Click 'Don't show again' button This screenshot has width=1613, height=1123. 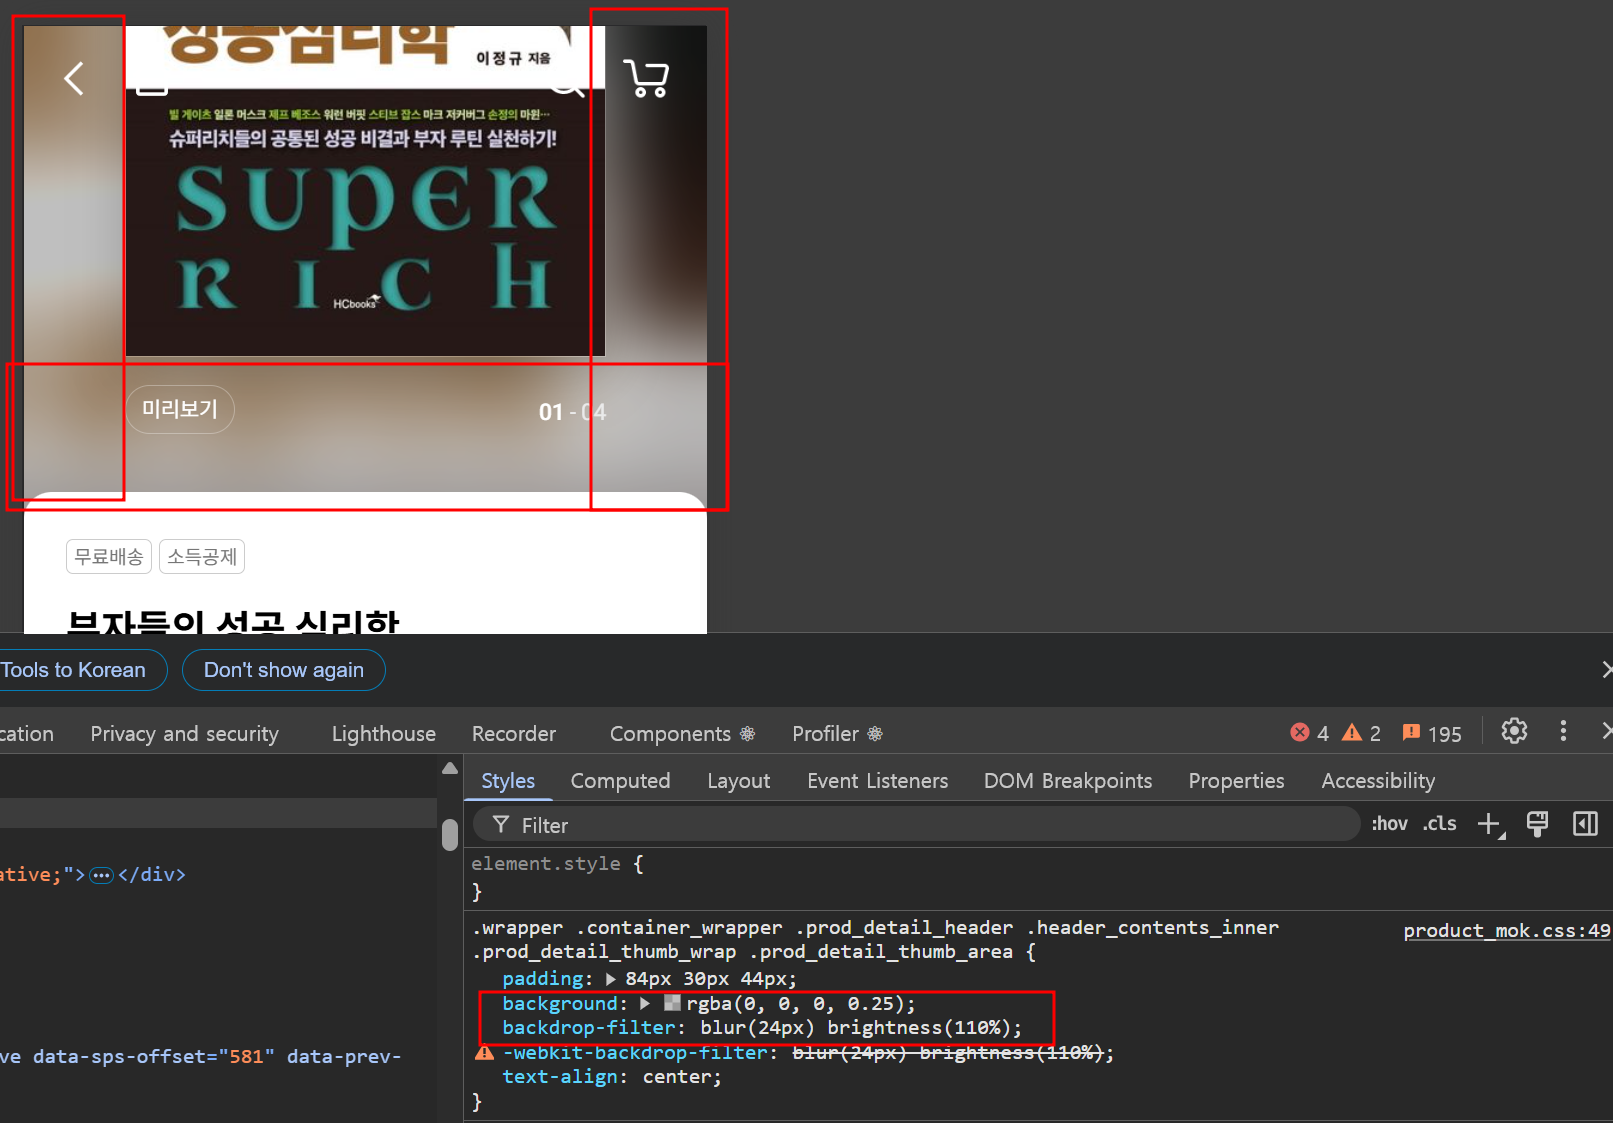point(284,670)
